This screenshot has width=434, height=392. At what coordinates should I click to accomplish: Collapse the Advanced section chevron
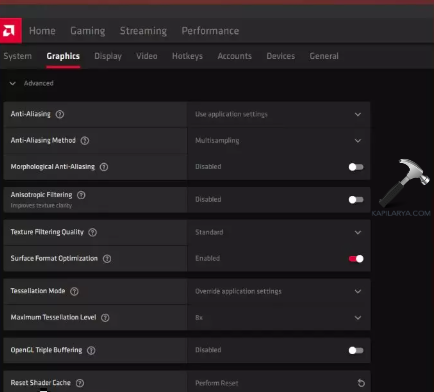tap(13, 83)
